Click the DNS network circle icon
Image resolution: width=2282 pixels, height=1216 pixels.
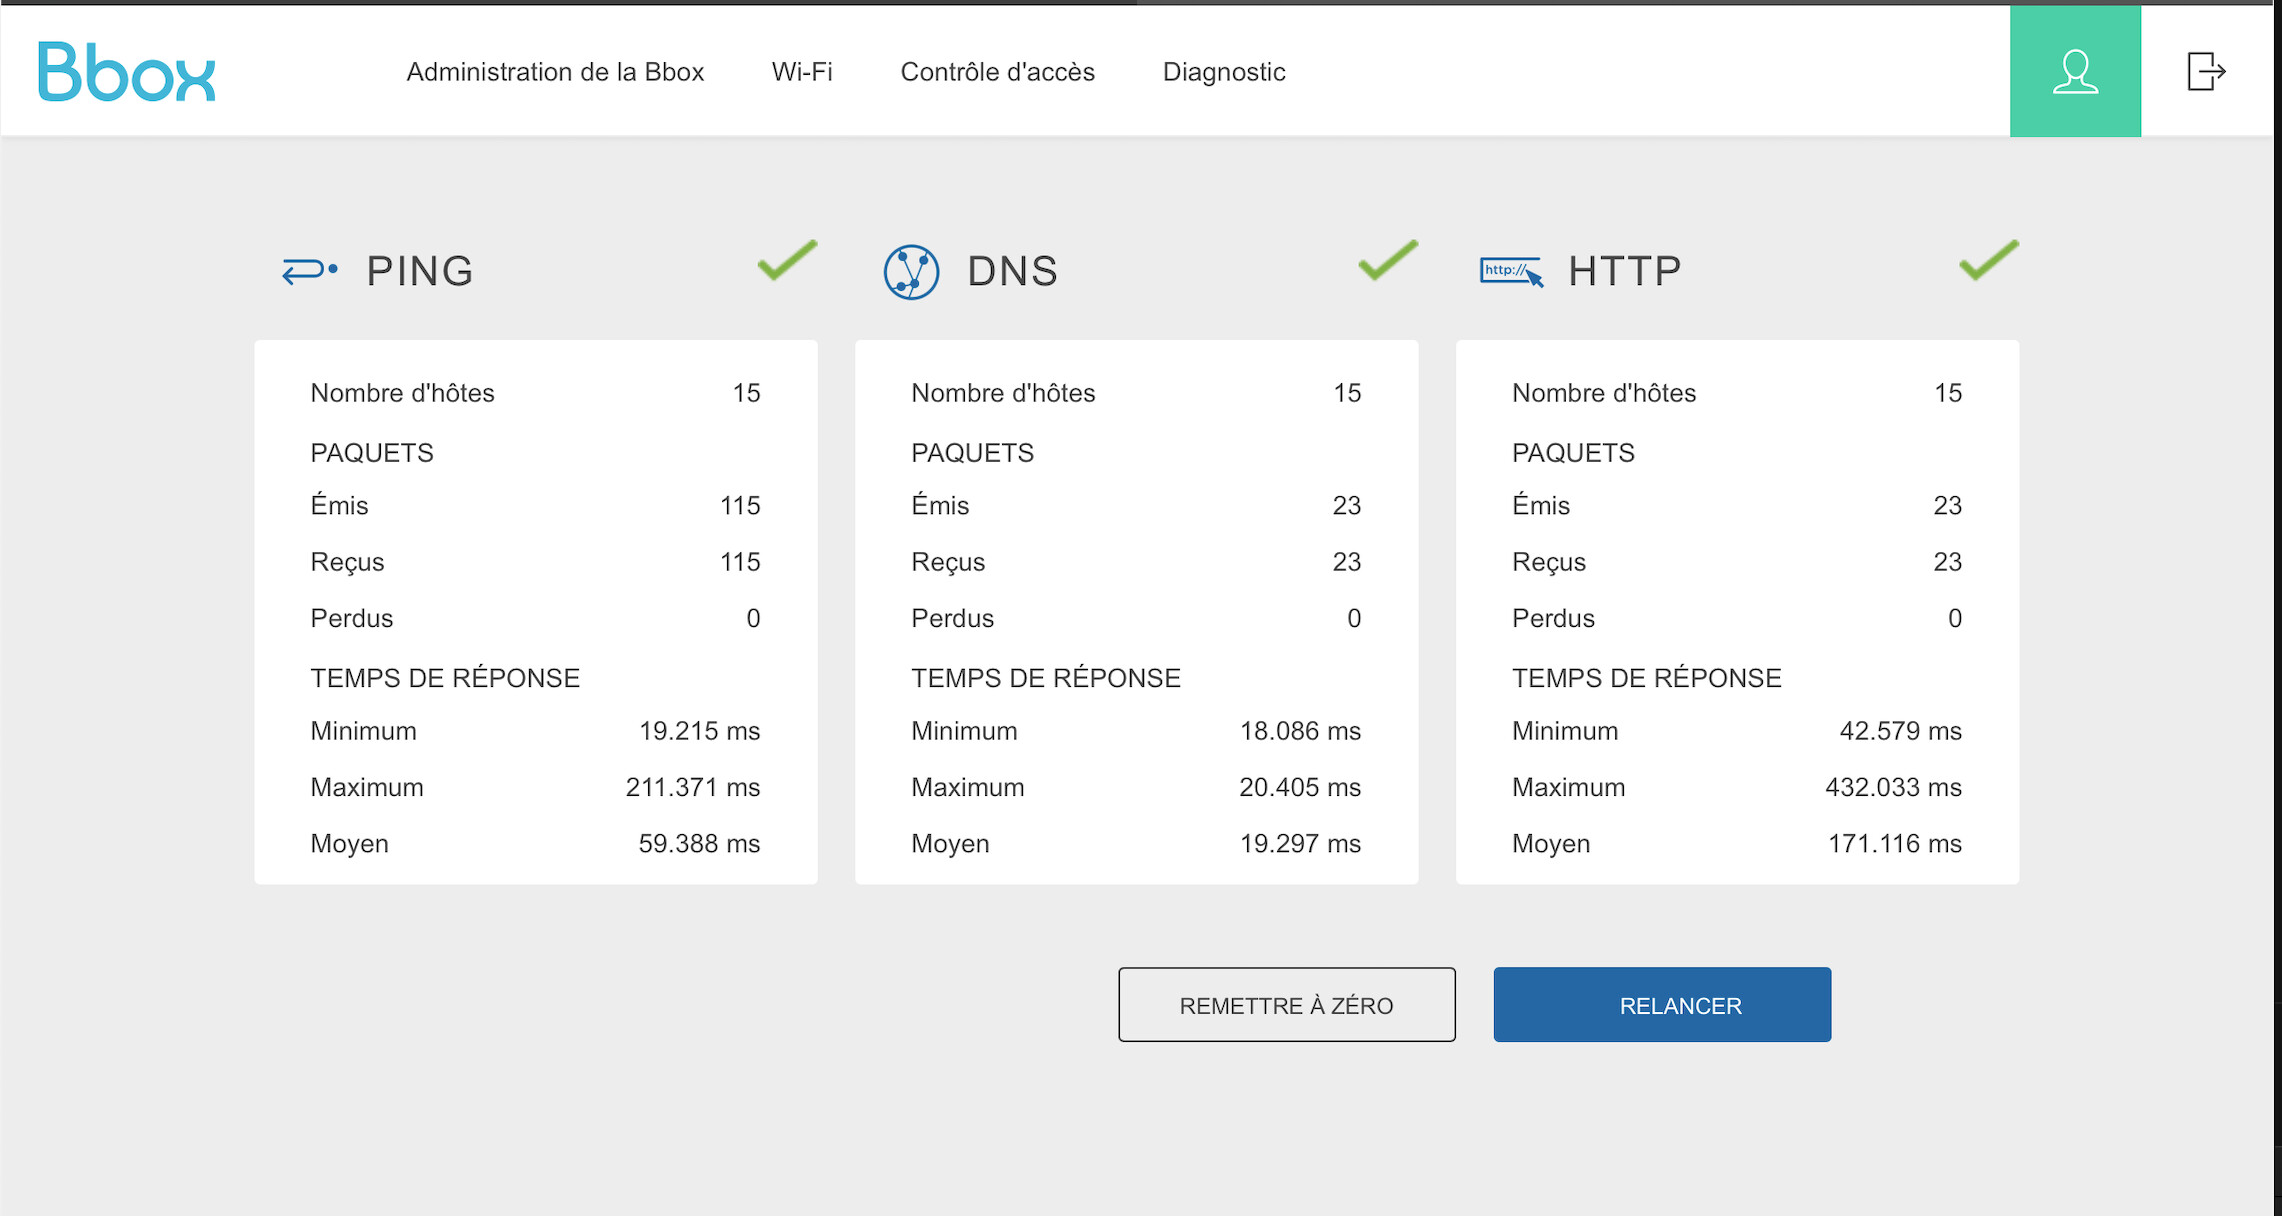[911, 272]
